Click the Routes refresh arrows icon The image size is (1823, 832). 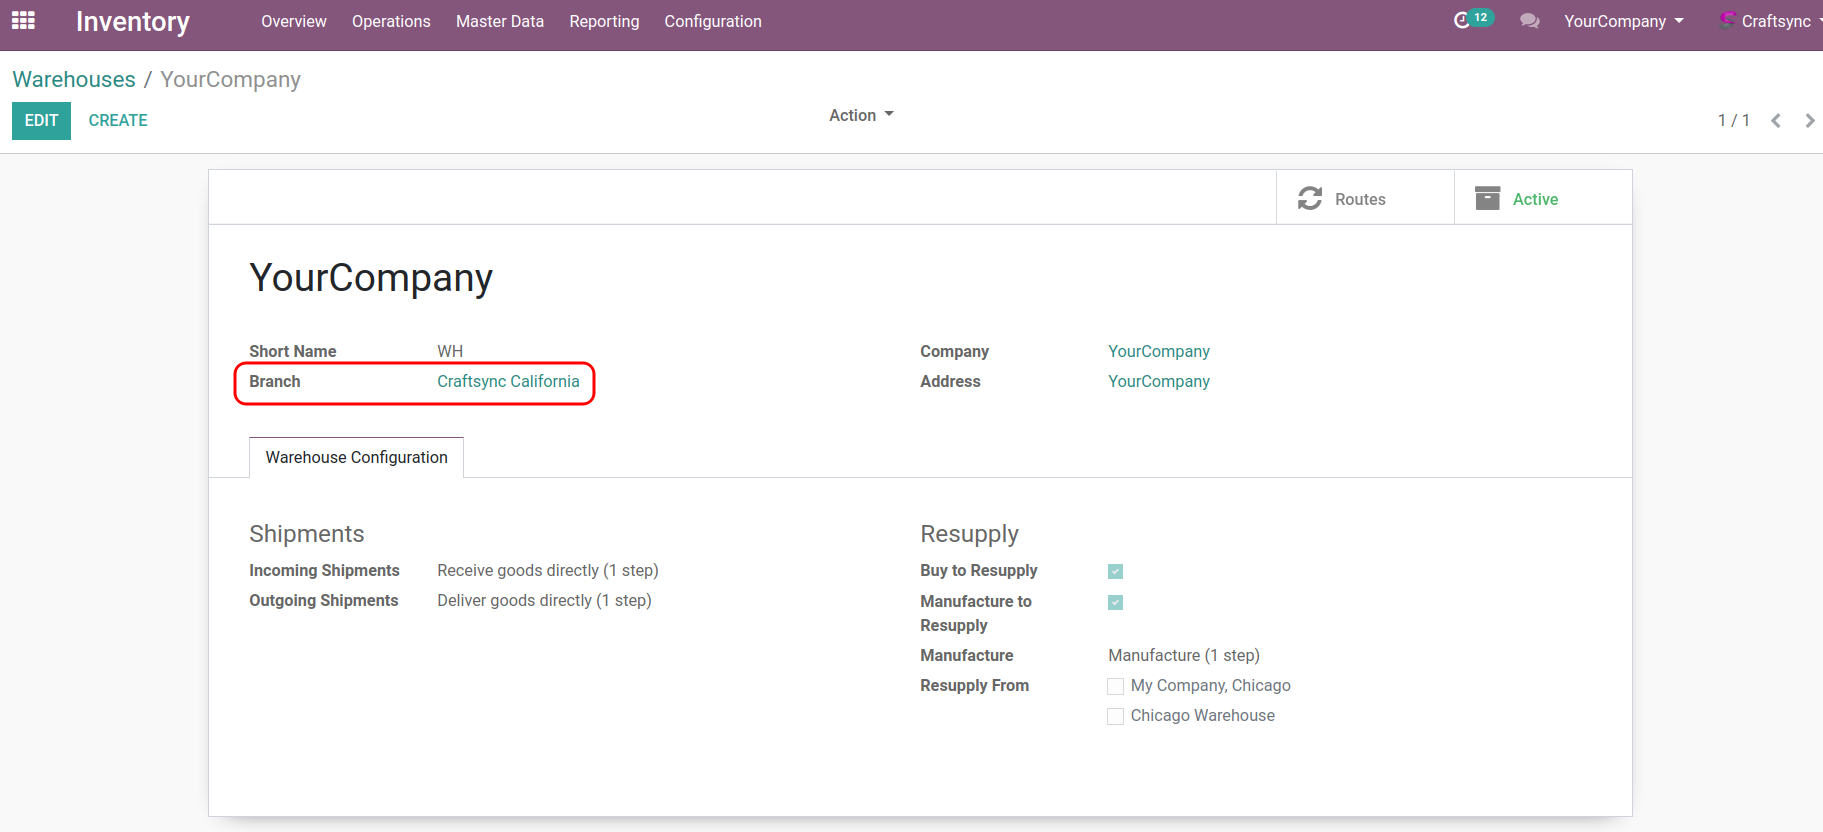[x=1310, y=199]
